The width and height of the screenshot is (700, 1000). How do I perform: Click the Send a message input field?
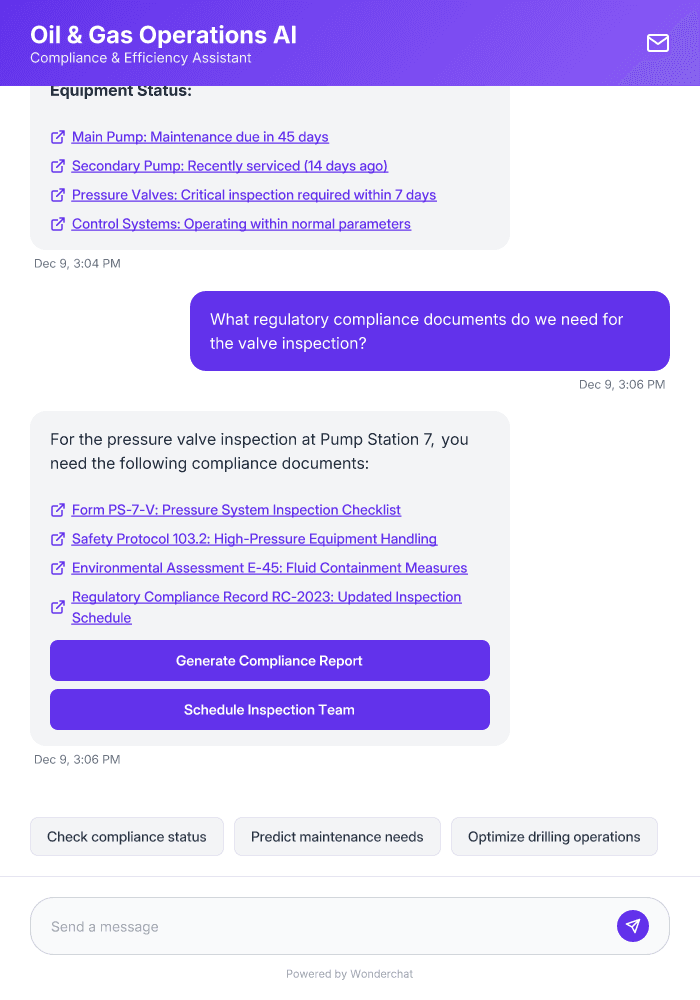tap(300, 926)
